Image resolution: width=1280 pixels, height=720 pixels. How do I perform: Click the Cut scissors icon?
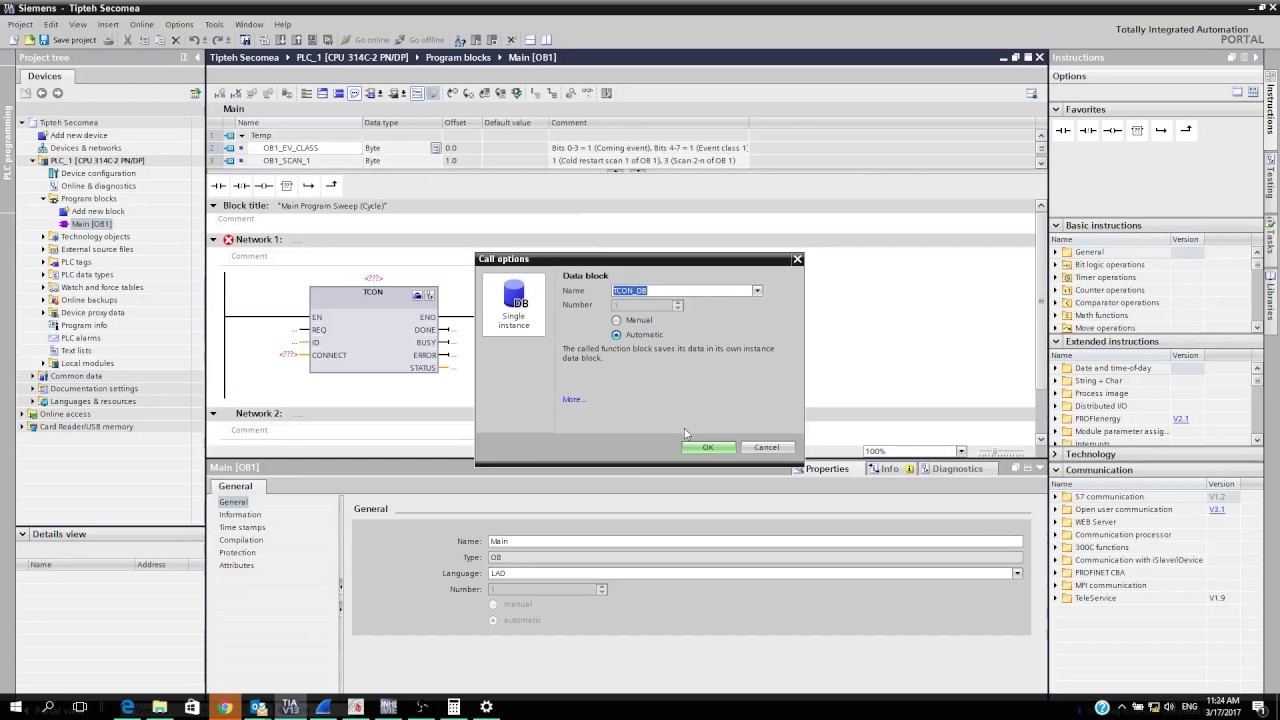(127, 40)
